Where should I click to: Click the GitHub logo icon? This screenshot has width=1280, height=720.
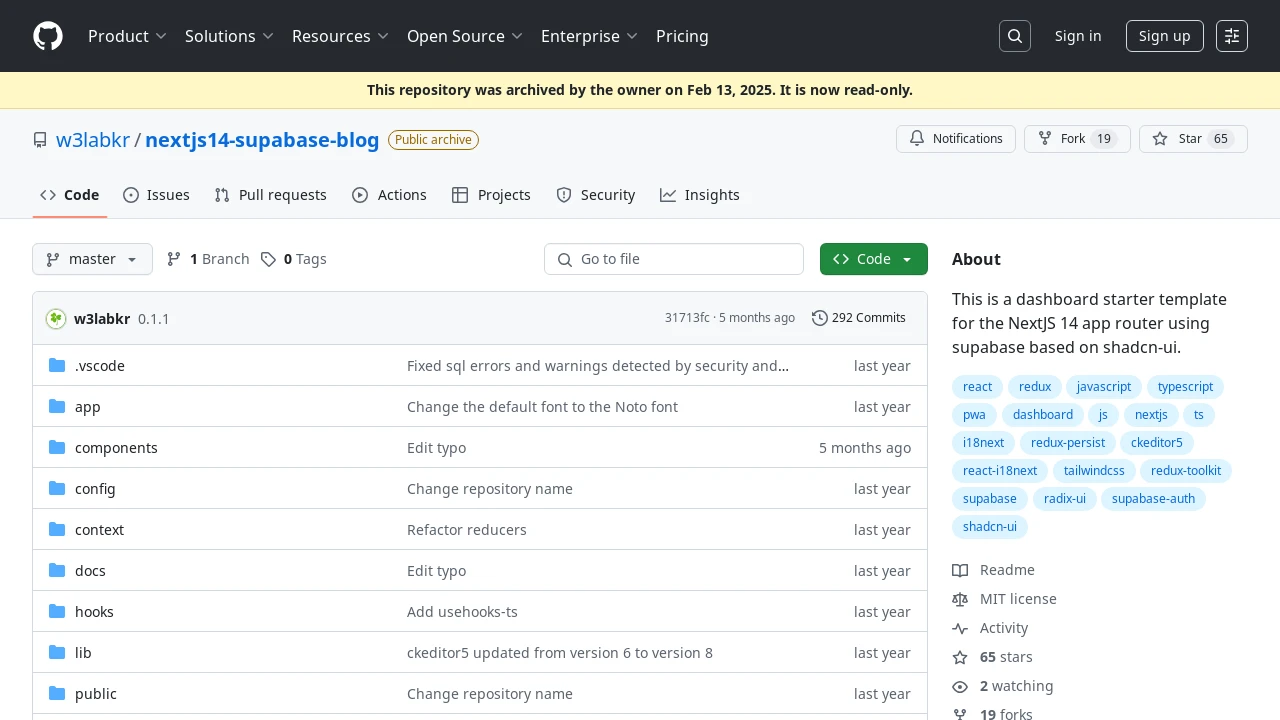point(48,36)
